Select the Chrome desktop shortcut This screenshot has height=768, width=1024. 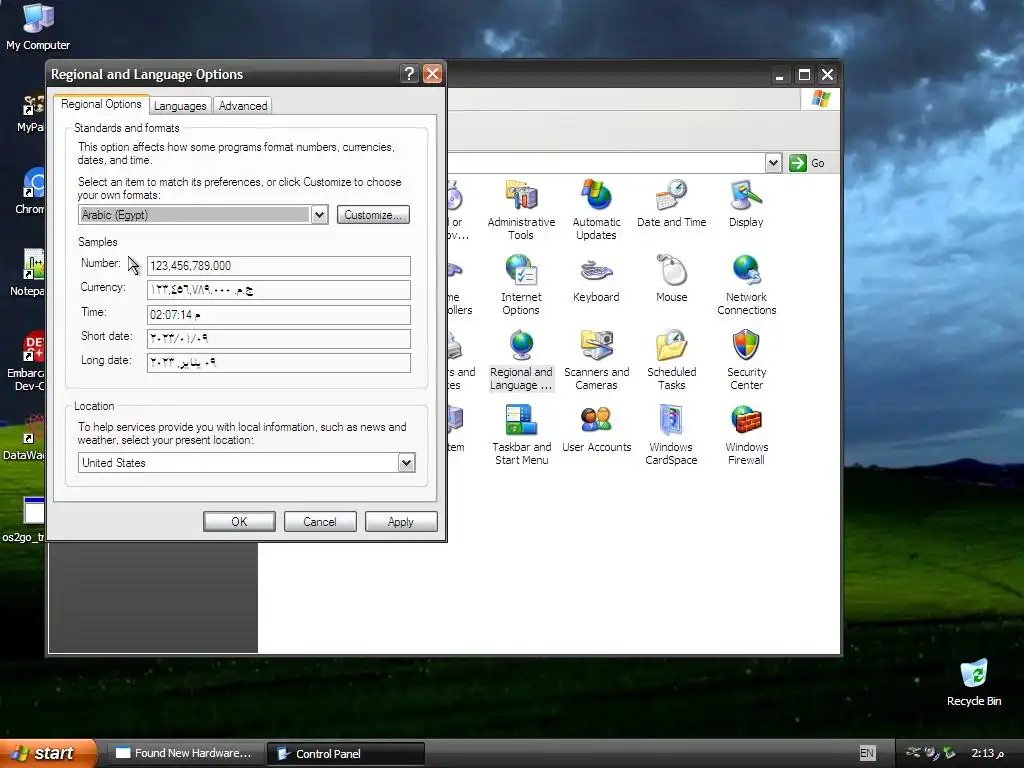[30, 191]
